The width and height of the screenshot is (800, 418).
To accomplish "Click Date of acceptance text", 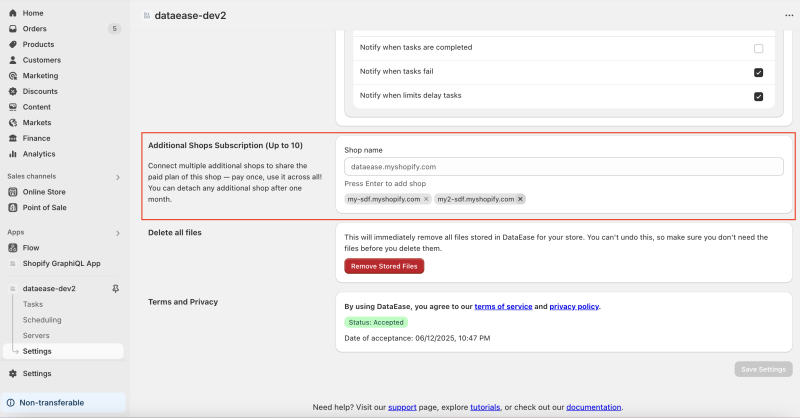I will (x=417, y=338).
